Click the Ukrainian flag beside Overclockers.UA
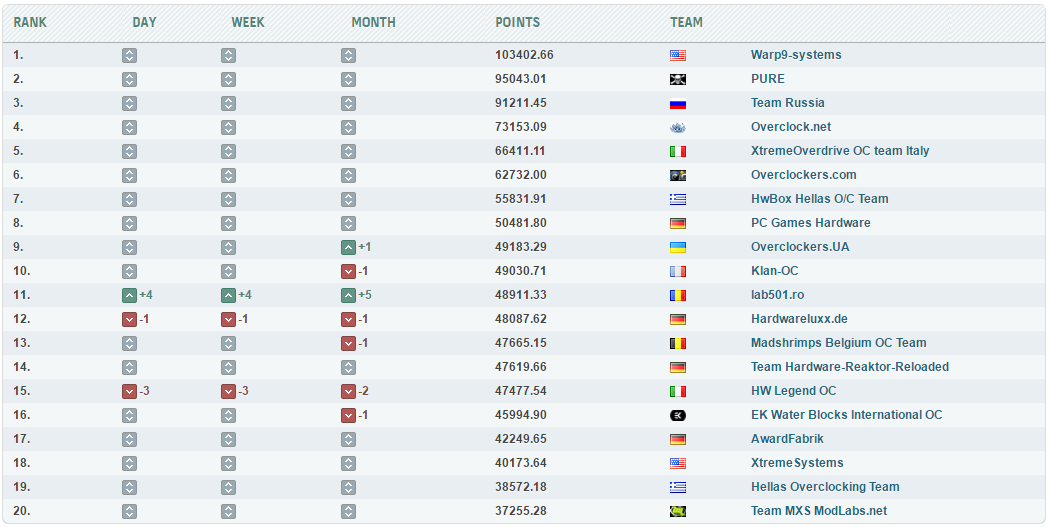1048x527 pixels. point(677,247)
